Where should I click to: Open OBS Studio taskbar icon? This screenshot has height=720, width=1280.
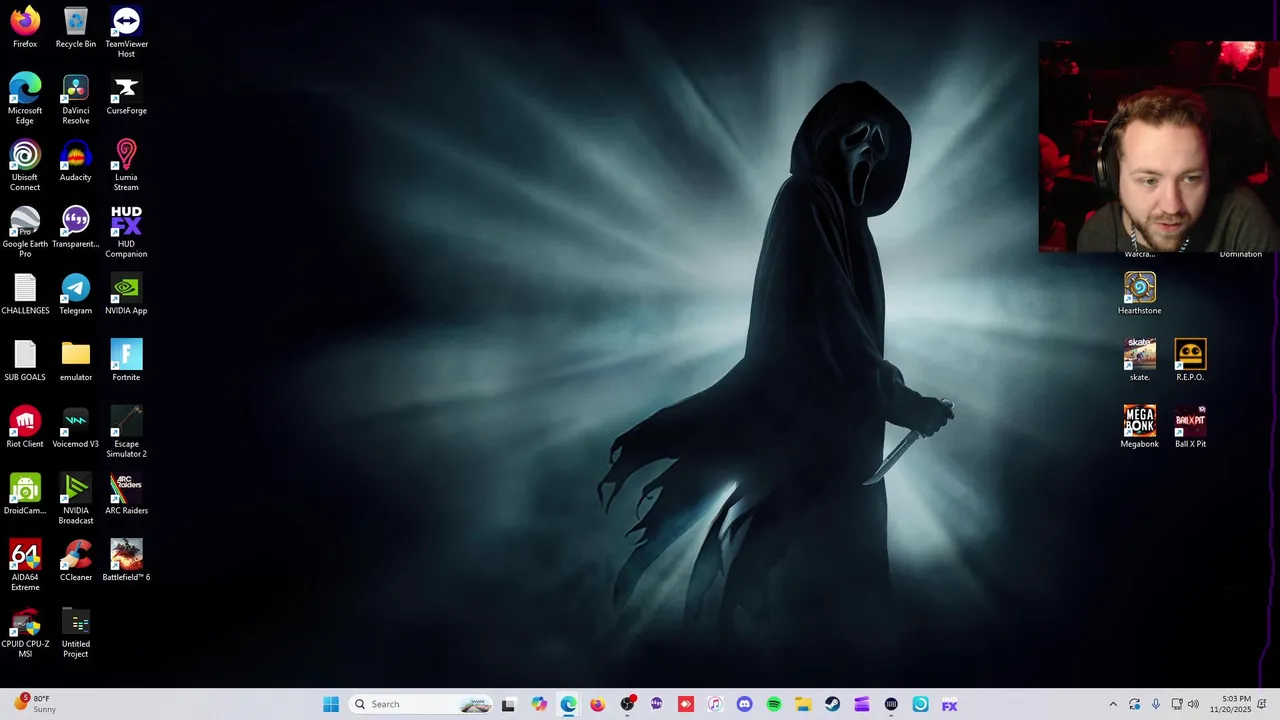coord(627,704)
